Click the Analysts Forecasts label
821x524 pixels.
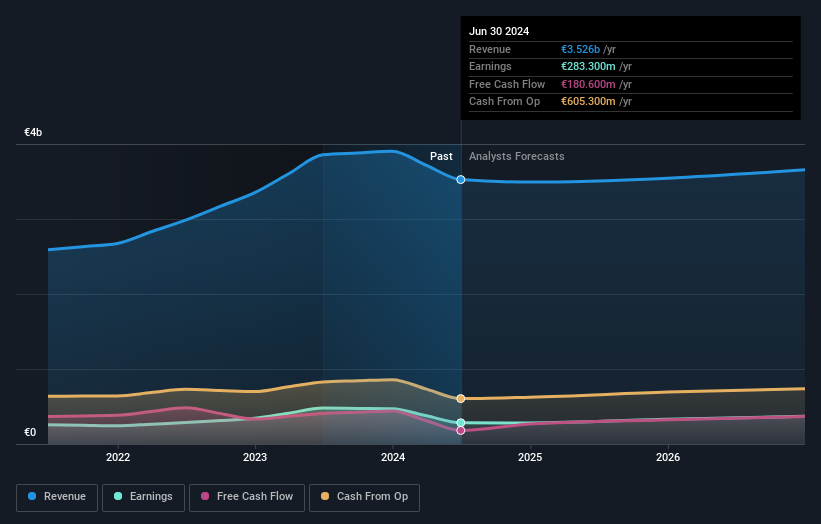(517, 156)
